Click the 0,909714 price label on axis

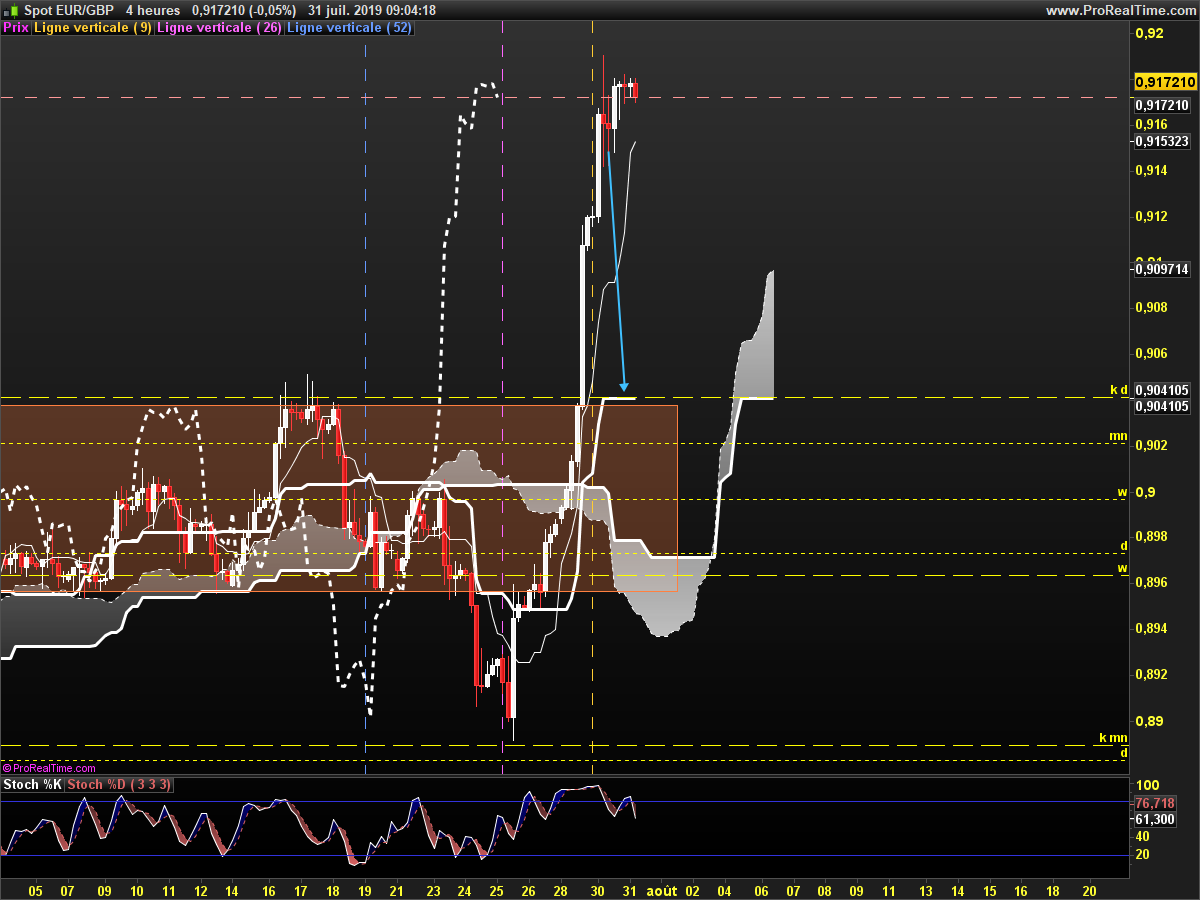coord(1162,269)
